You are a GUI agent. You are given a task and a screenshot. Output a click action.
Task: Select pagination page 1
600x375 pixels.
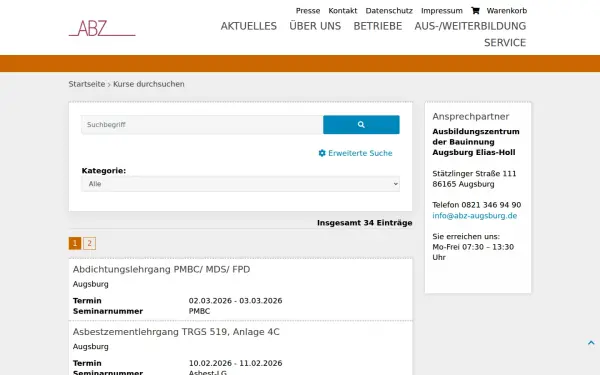75,243
